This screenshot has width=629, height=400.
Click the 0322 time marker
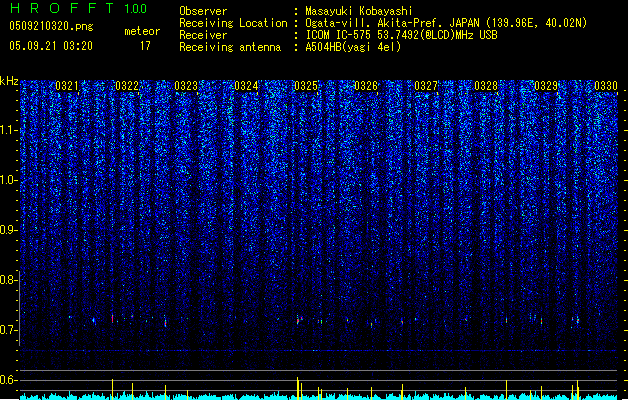pos(127,86)
